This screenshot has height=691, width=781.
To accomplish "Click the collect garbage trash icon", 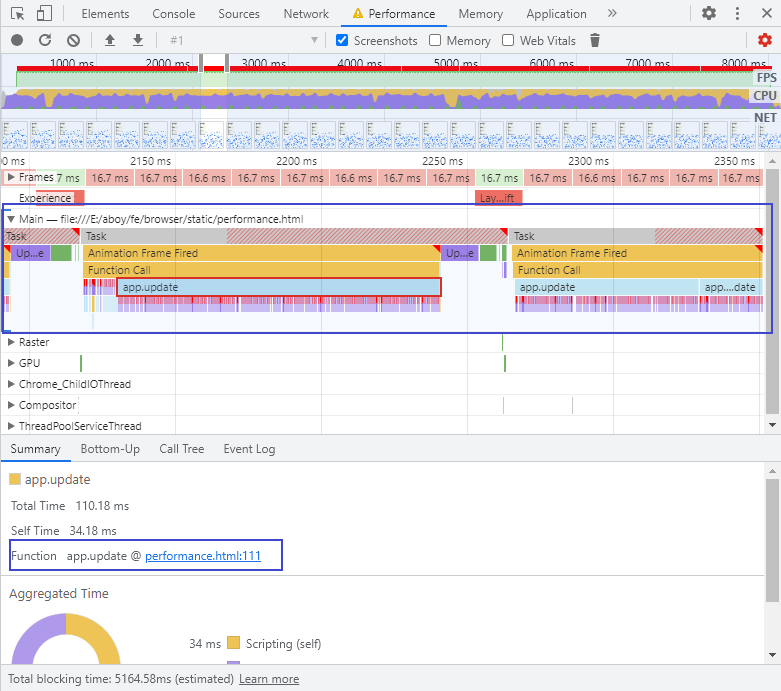I will point(595,40).
